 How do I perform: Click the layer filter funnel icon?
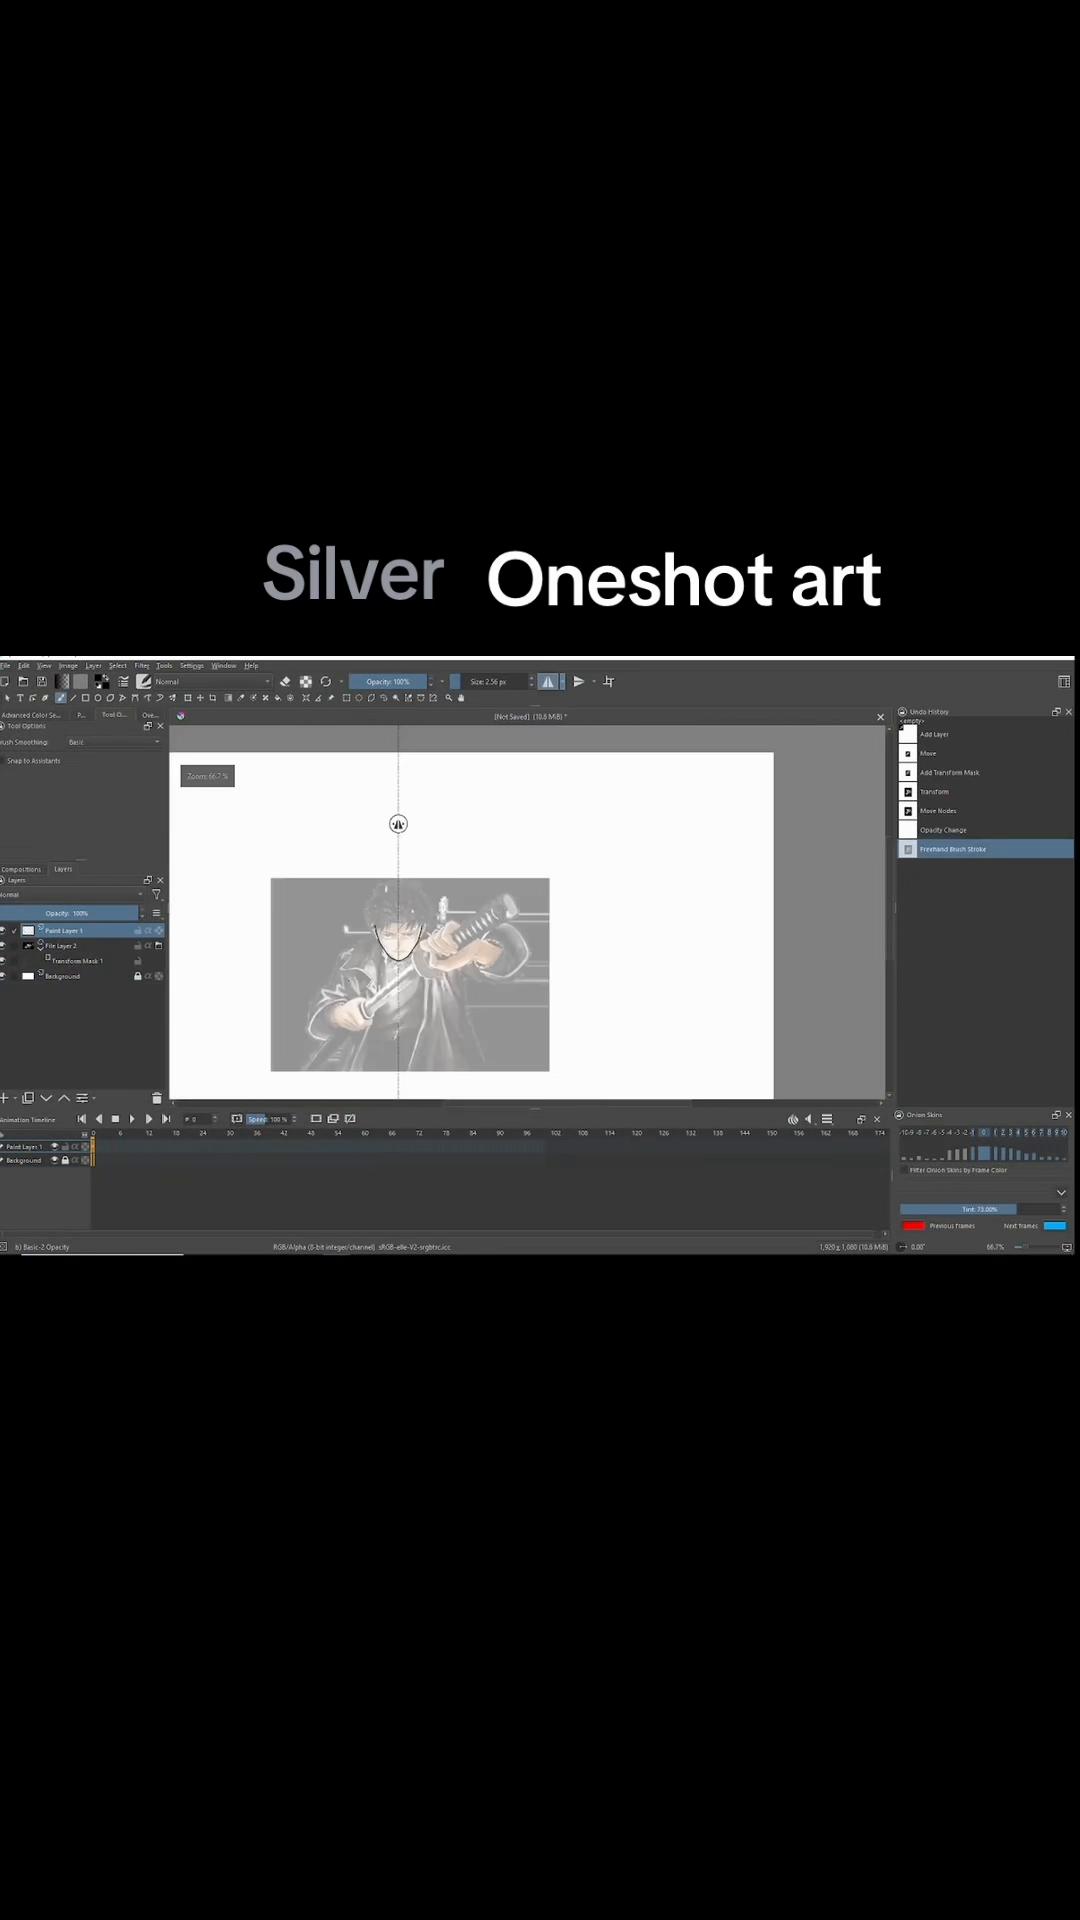pos(156,895)
